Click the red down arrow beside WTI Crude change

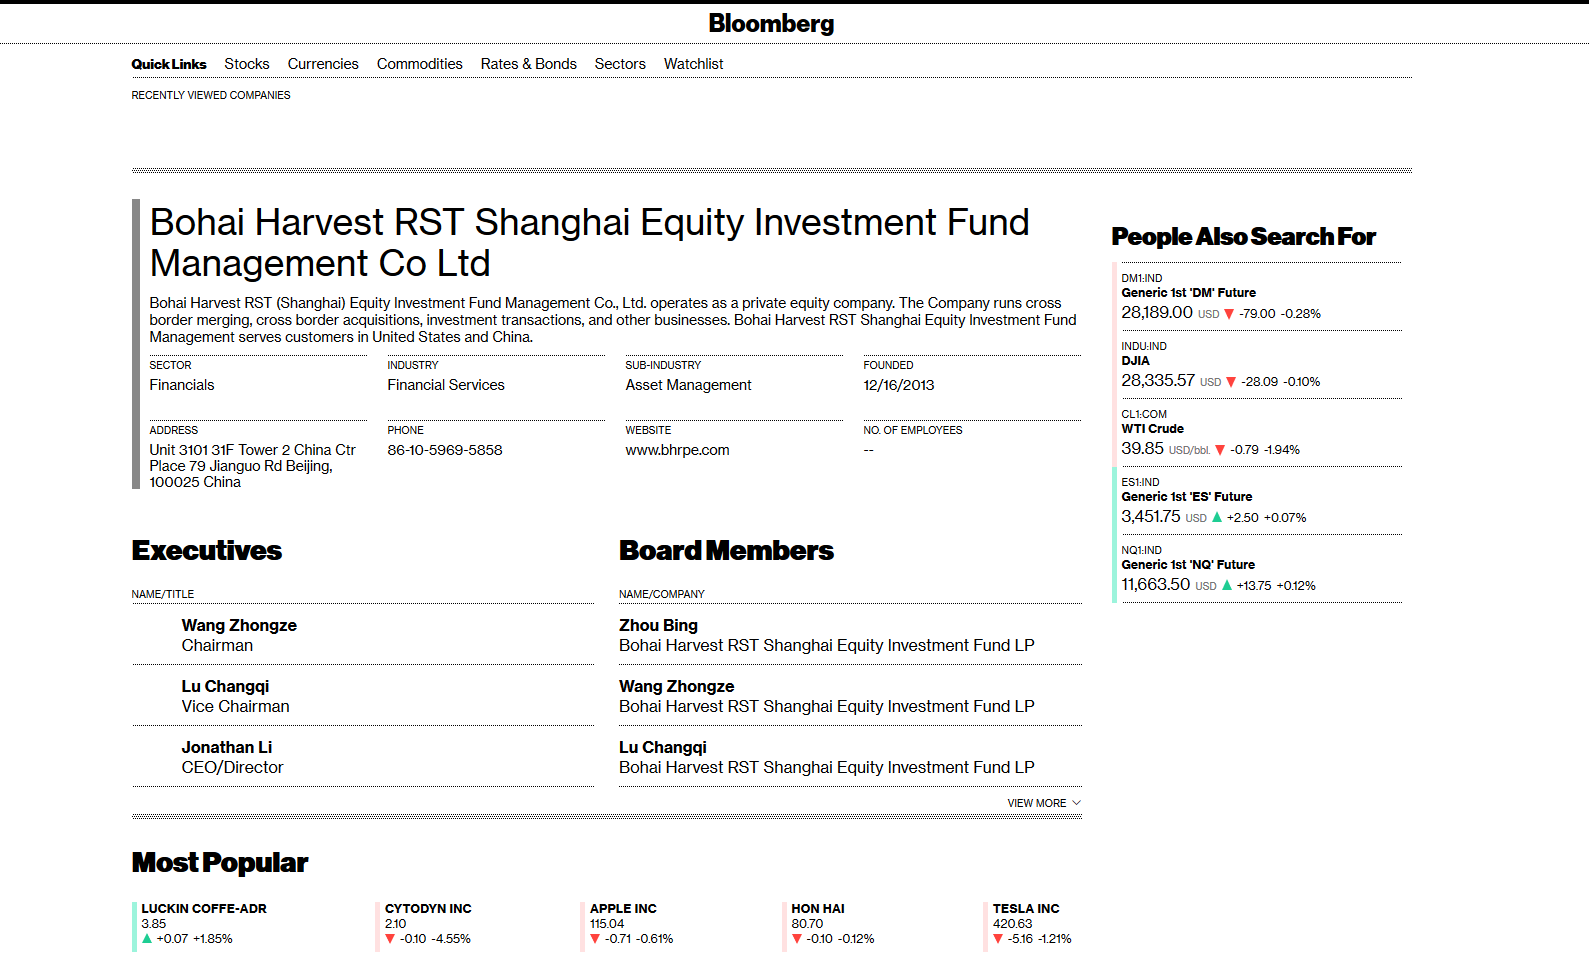[x=1220, y=450]
